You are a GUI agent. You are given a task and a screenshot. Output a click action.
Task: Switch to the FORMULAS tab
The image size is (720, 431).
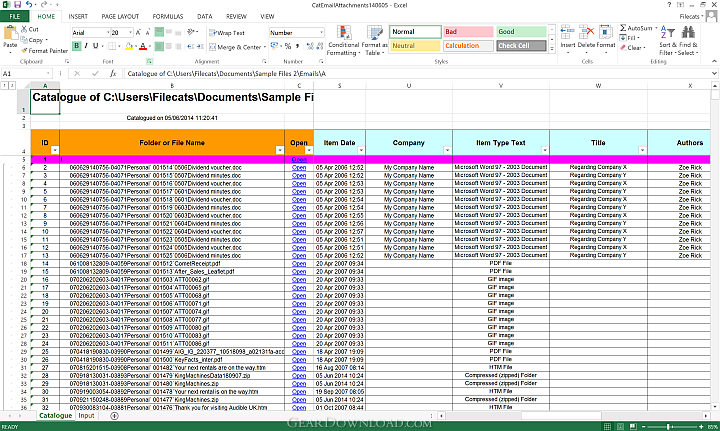point(168,17)
